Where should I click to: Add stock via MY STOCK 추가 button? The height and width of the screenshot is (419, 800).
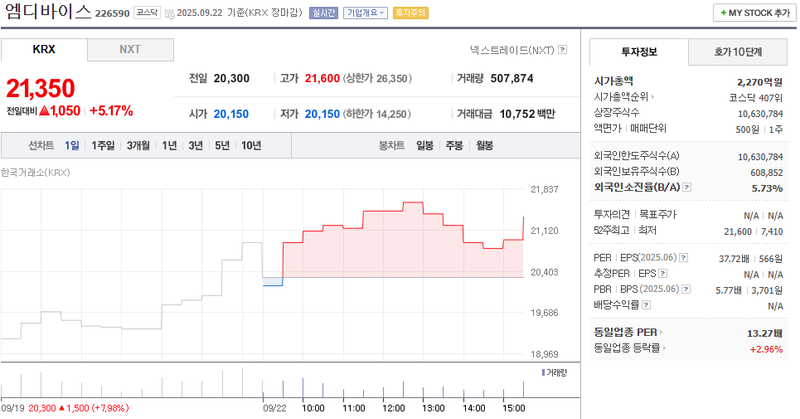(x=755, y=13)
